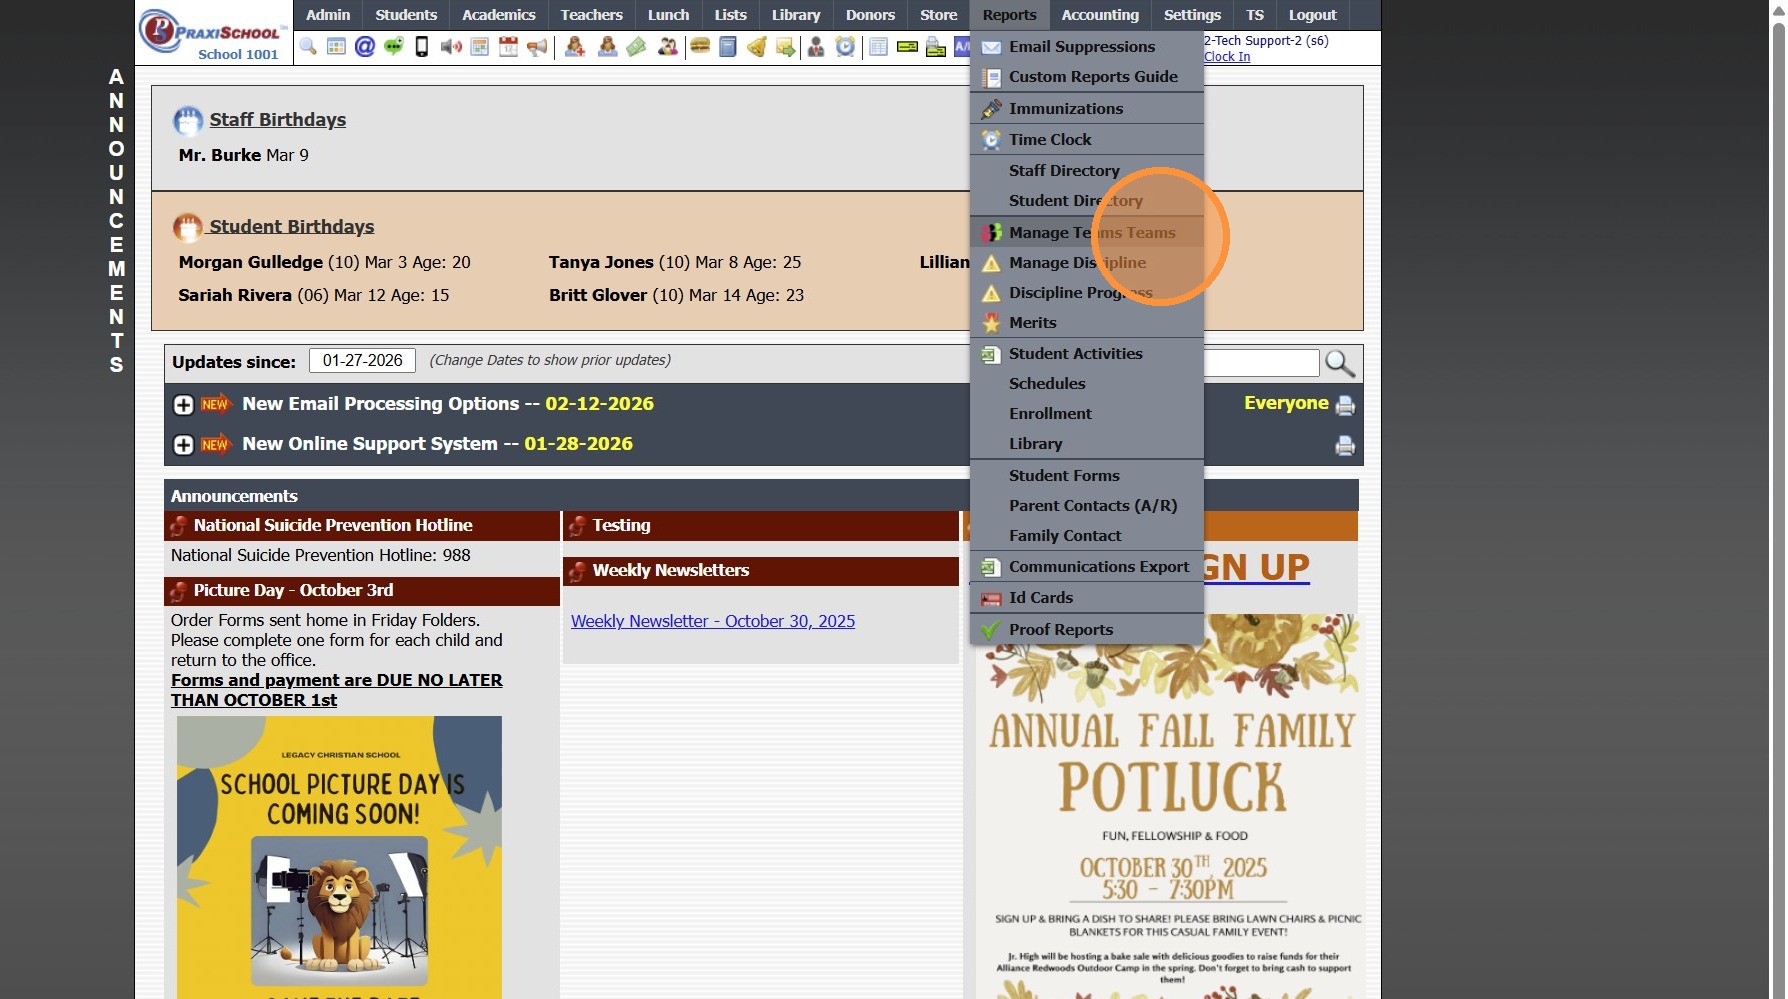Click the Annual Fall Family Potluck flyer

point(1170,806)
